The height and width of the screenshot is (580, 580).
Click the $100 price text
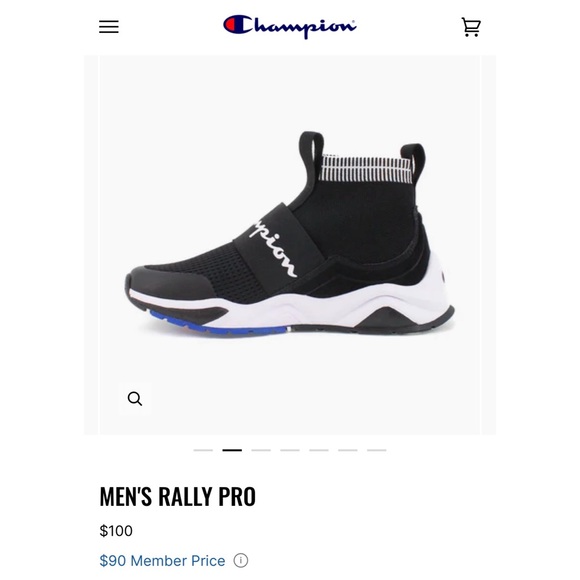coord(116,531)
